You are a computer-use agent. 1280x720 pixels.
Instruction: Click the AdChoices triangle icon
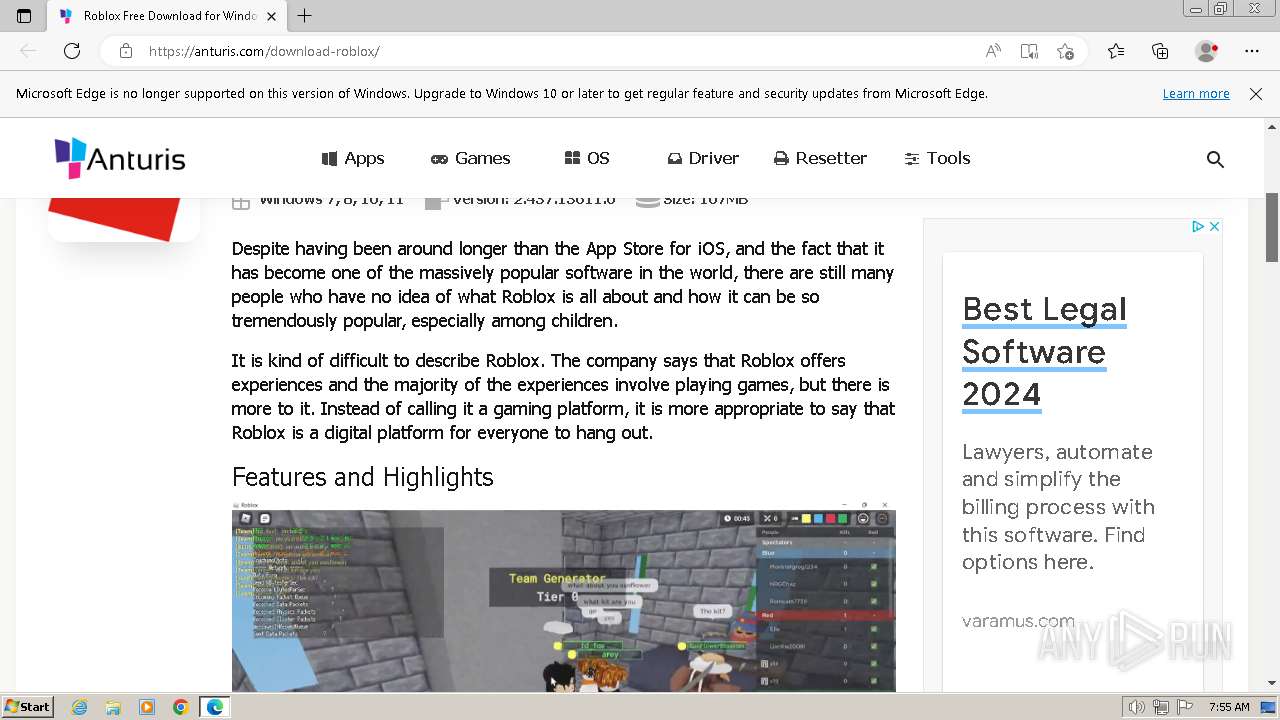point(1198,227)
